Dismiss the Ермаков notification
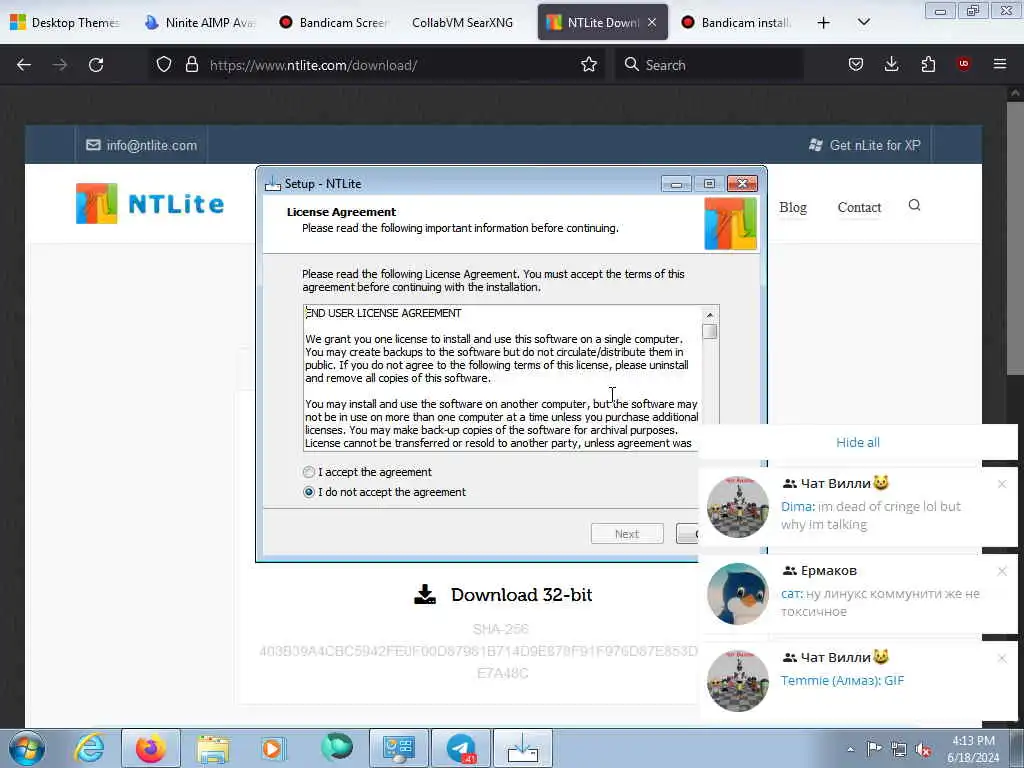1024x768 pixels. pos(1002,571)
